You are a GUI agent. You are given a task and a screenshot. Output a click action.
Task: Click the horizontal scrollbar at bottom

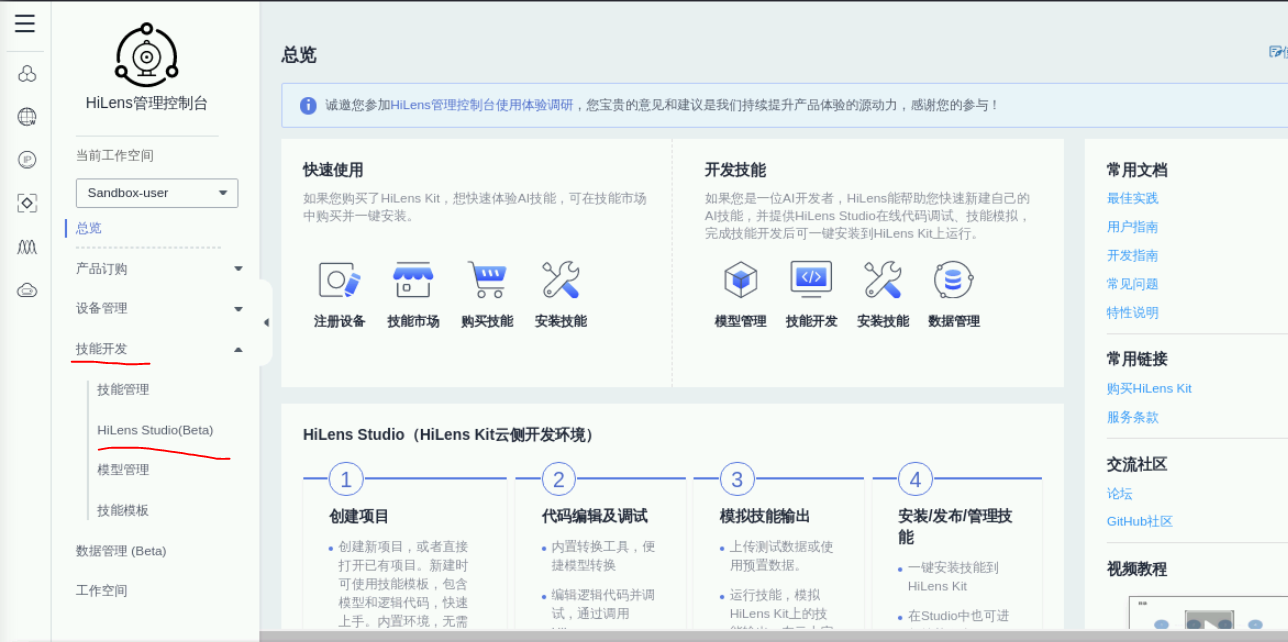pyautogui.click(x=773, y=636)
